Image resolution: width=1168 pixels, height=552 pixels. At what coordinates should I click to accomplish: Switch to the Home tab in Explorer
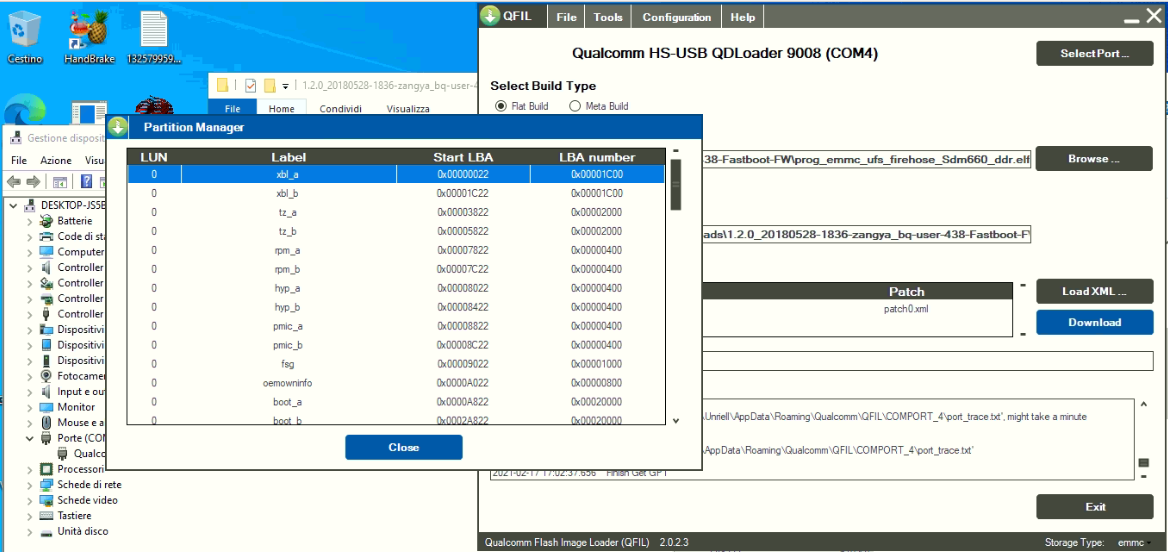(x=282, y=109)
